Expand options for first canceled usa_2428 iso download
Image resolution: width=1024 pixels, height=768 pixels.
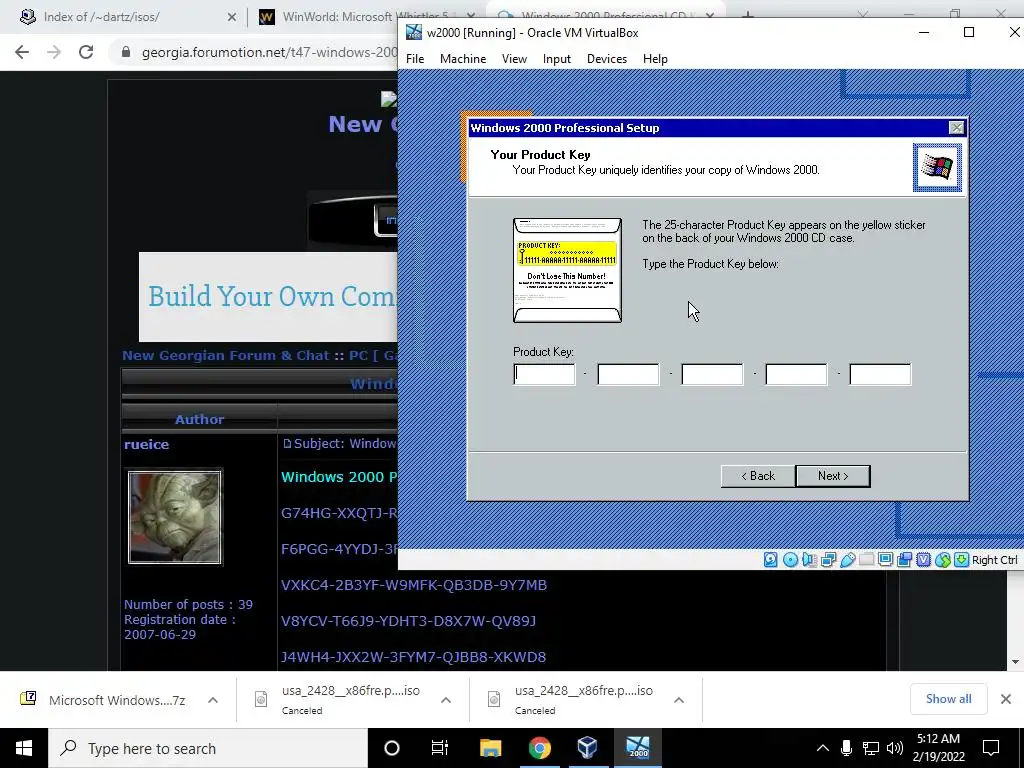(446, 700)
